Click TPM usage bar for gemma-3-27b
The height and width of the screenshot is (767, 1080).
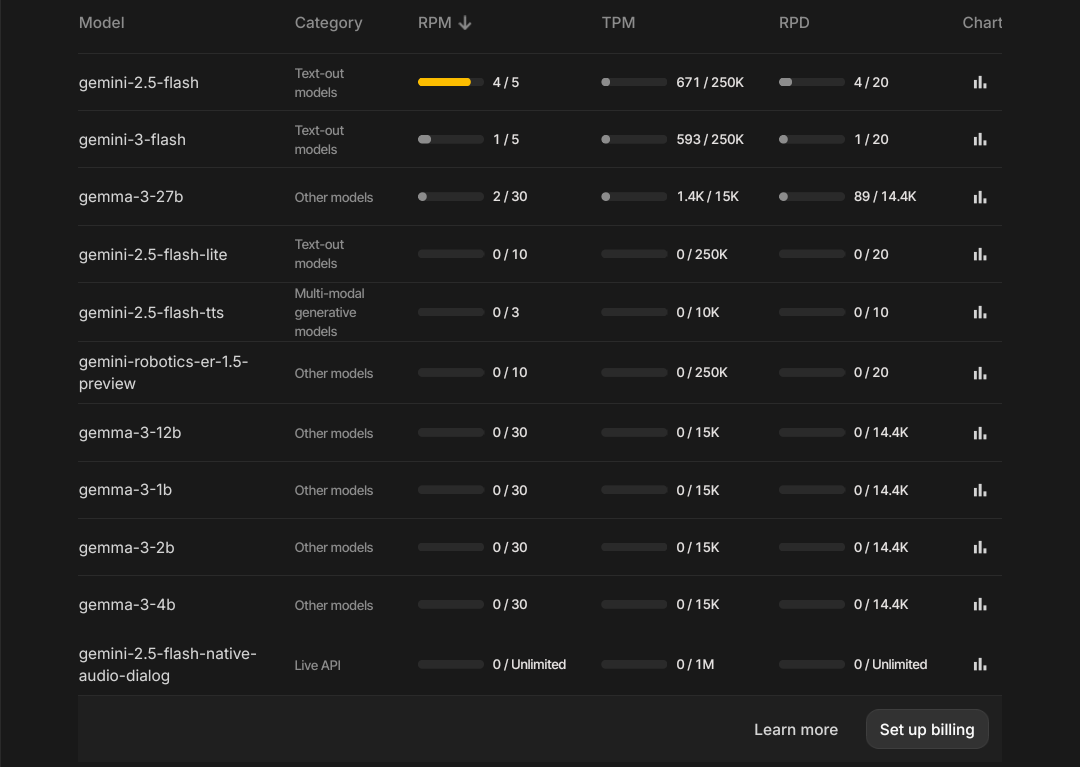click(x=634, y=196)
